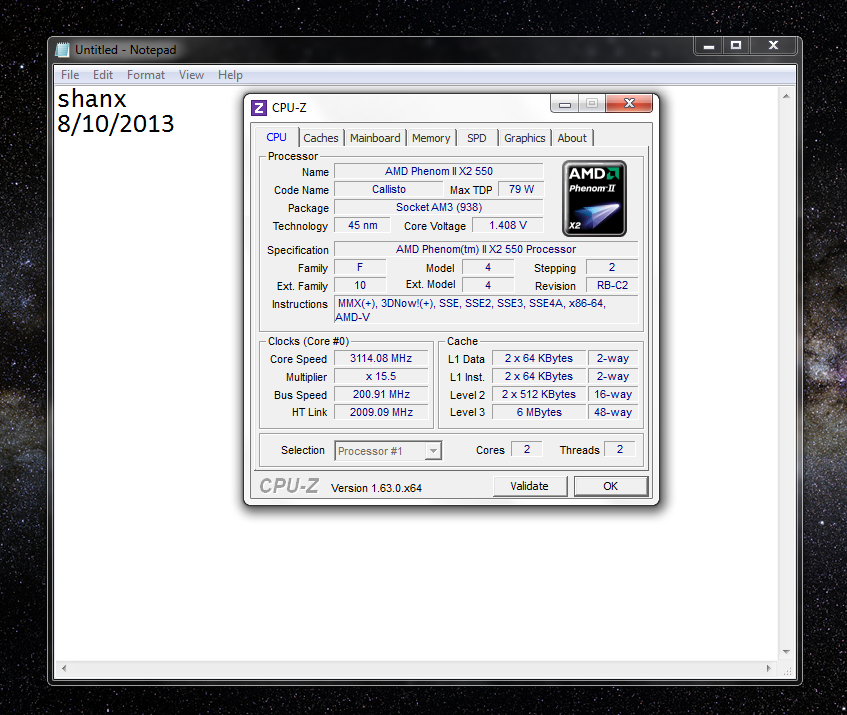Open the Help menu in Notepad
Screen dimensions: 847x715
[x=230, y=75]
